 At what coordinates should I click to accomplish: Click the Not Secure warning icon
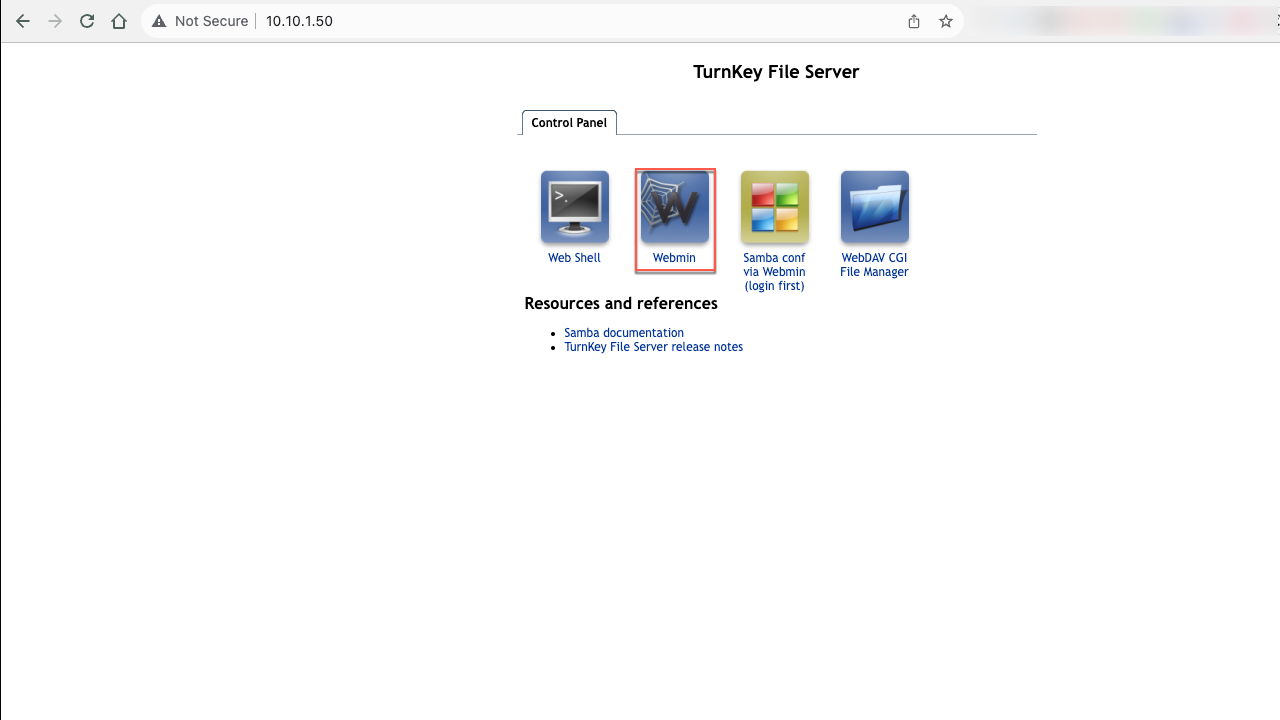pyautogui.click(x=160, y=20)
